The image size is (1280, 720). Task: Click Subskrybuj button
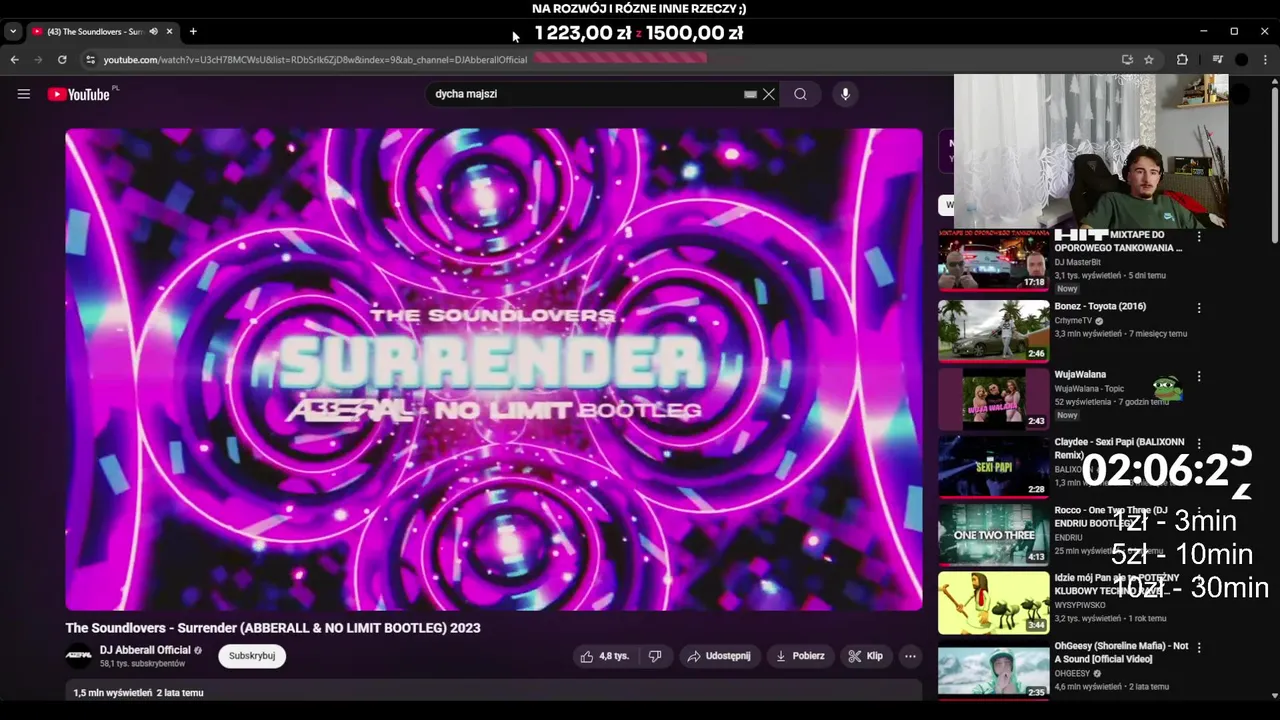[252, 656]
